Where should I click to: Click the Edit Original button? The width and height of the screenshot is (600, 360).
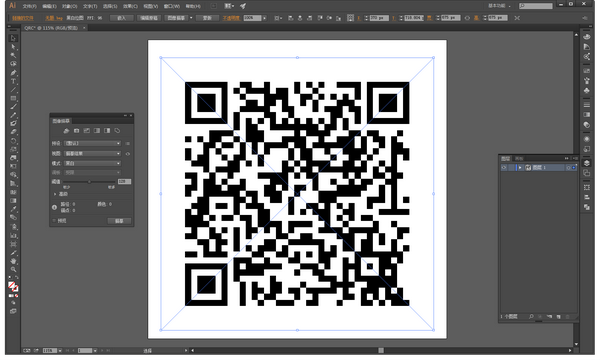tap(149, 18)
